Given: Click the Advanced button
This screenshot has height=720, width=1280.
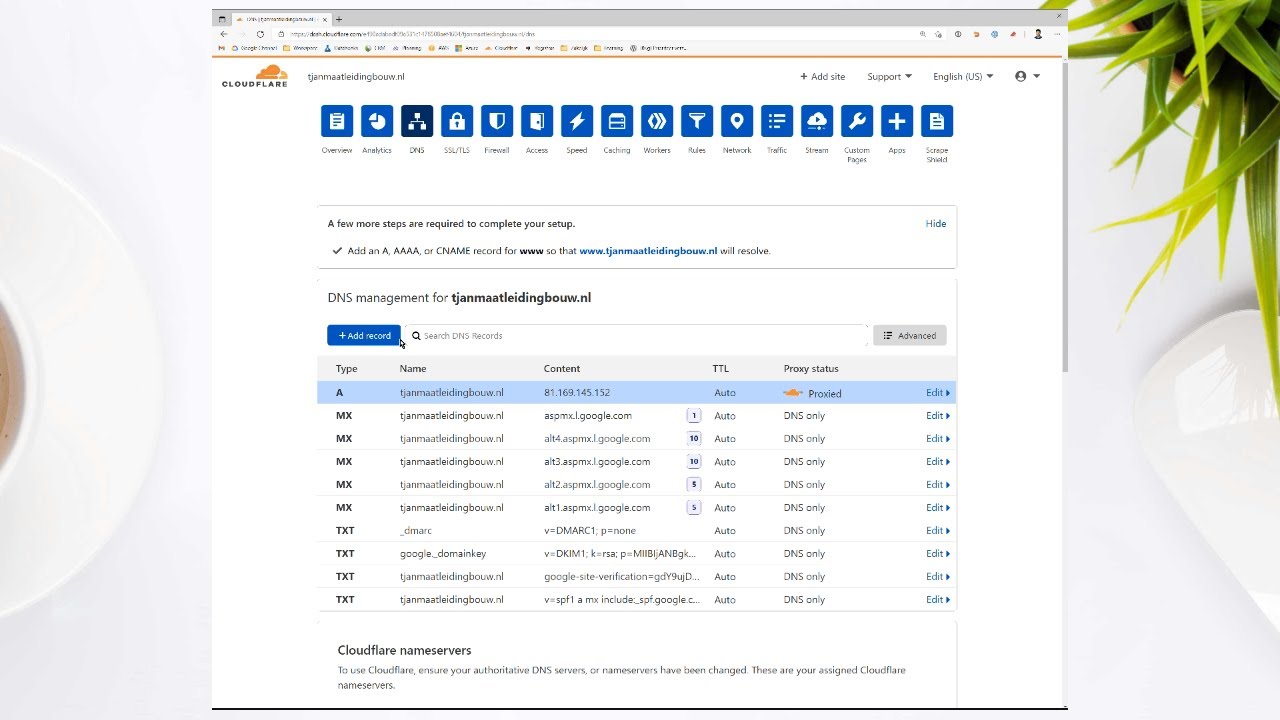Looking at the screenshot, I should (x=910, y=336).
